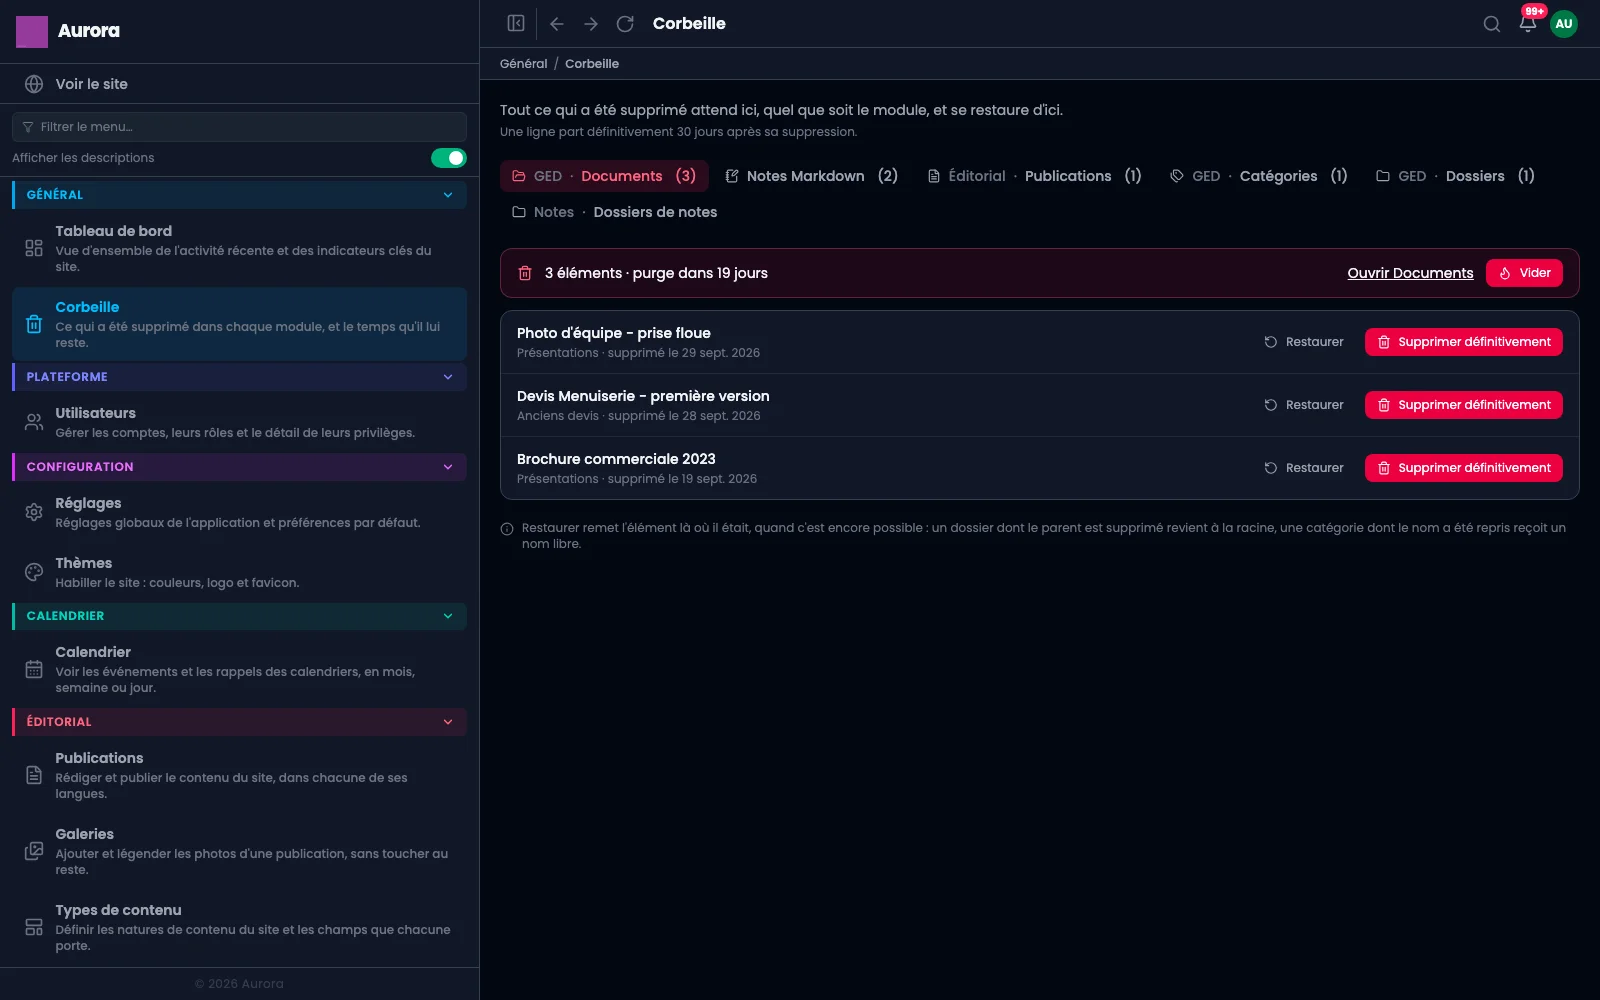Go back with the left arrow icon
Image resolution: width=1600 pixels, height=1000 pixels.
557,23
